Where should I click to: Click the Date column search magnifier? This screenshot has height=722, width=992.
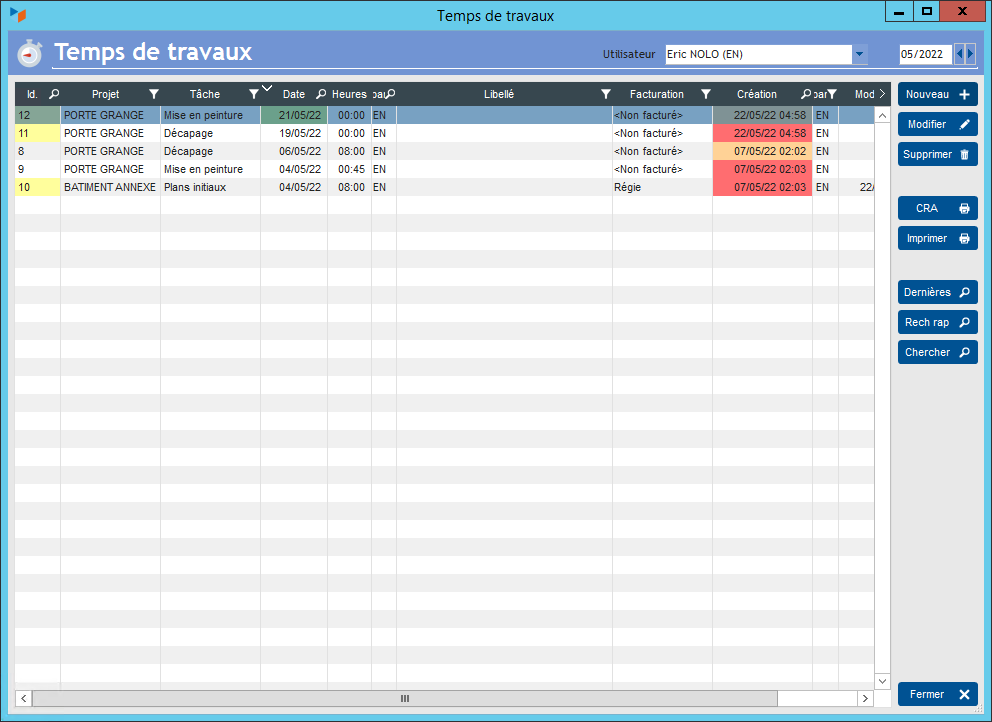tap(320, 94)
